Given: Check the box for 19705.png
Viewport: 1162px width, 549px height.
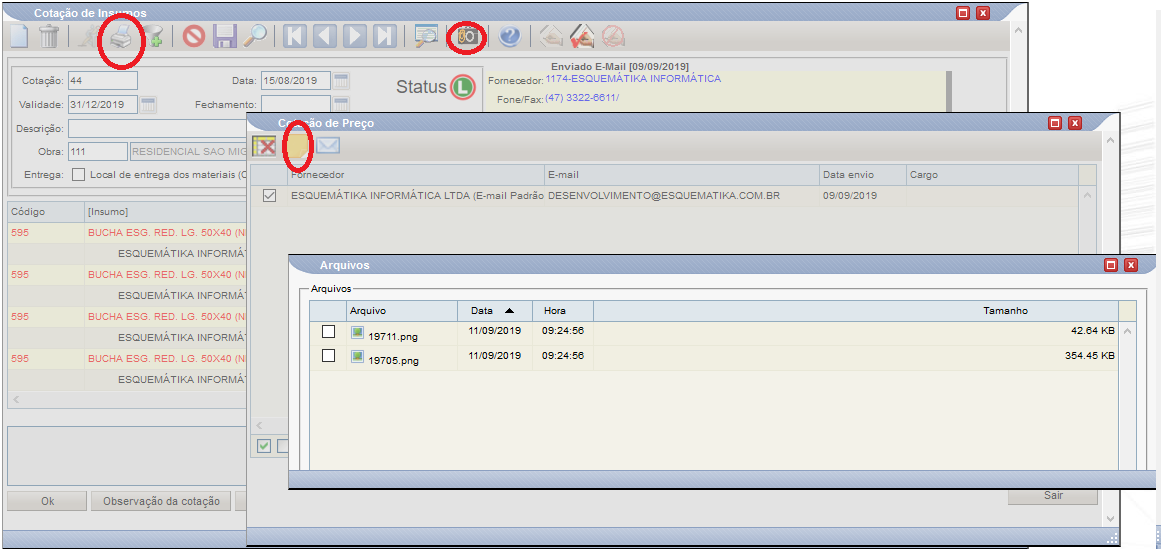Looking at the screenshot, I should 328,356.
